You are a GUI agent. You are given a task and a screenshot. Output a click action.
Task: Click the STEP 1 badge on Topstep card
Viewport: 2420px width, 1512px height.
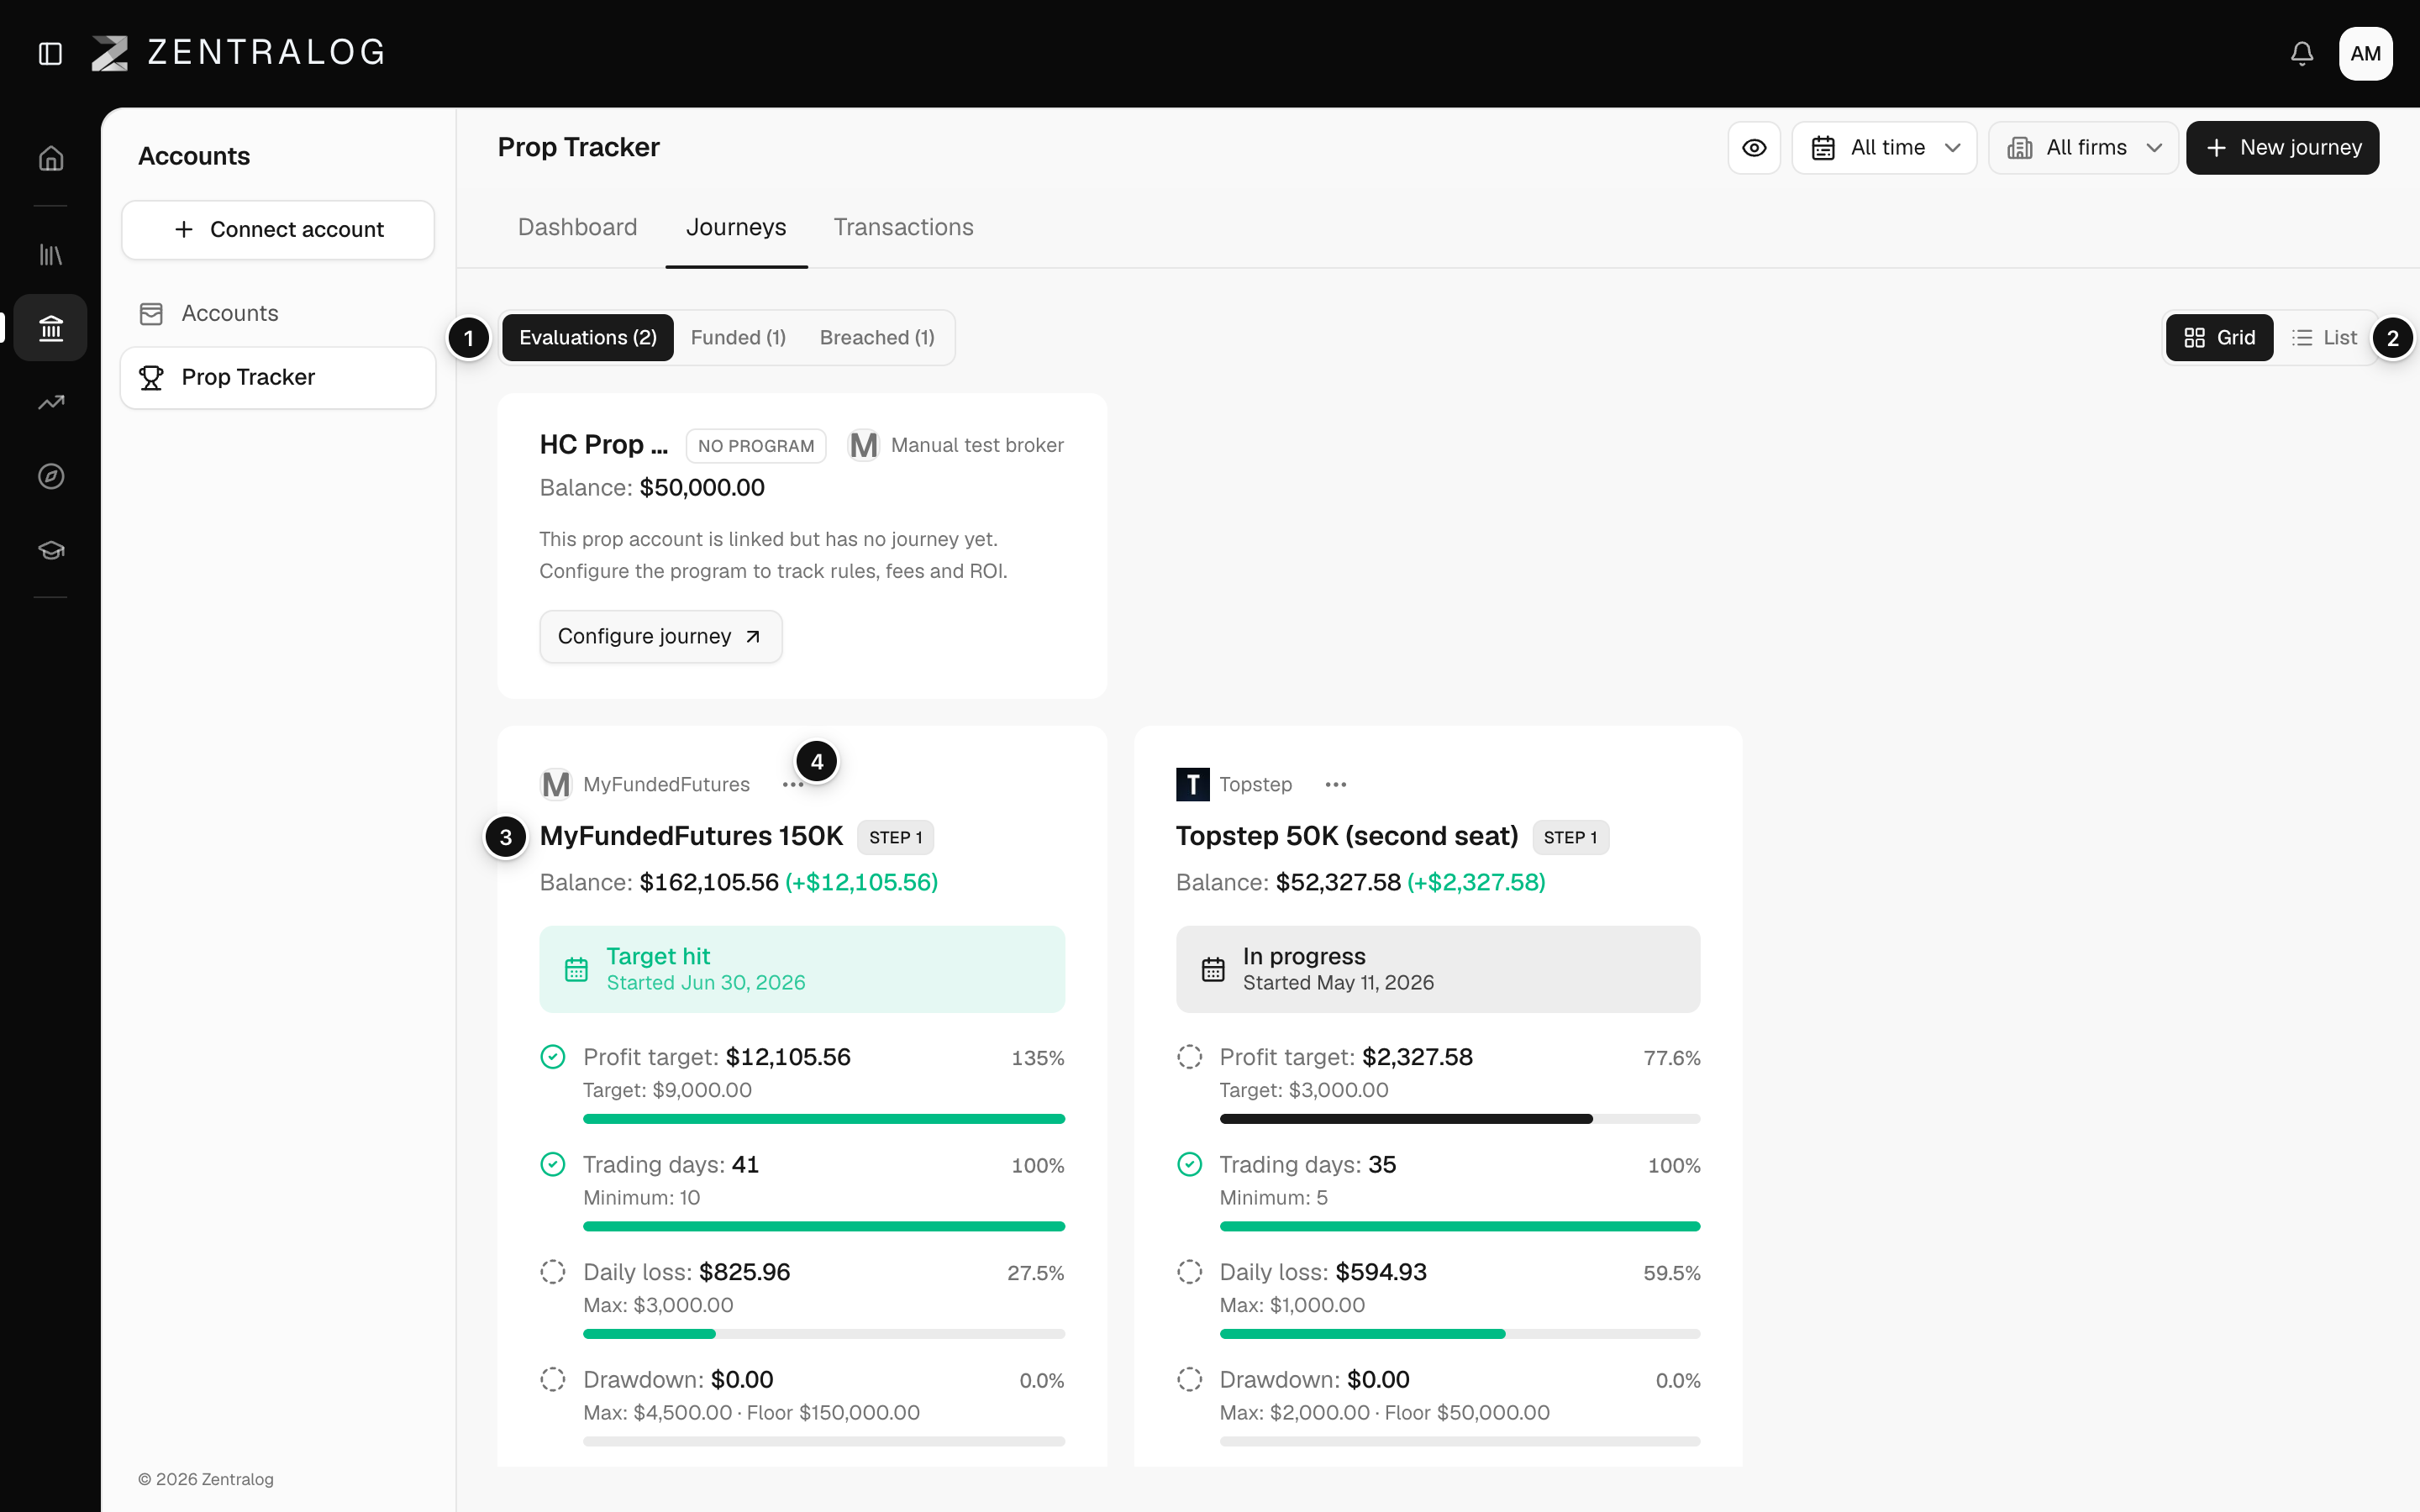1570,837
